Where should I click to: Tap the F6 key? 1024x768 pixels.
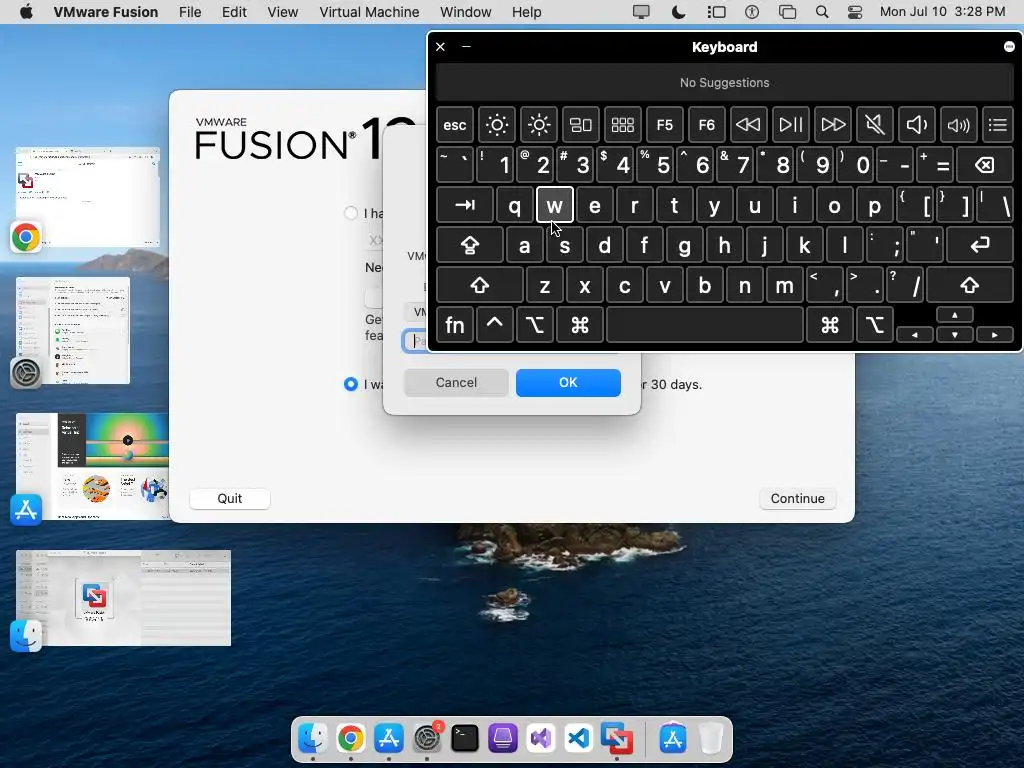[707, 125]
